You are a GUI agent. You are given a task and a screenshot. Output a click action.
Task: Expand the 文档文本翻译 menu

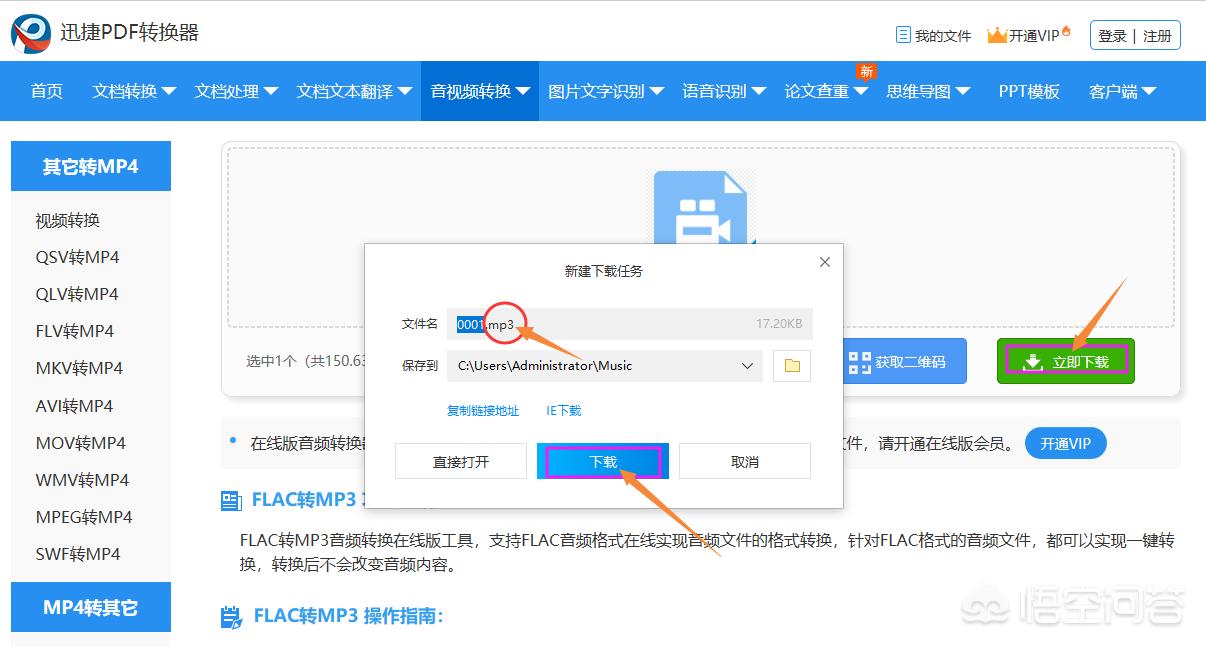(354, 91)
